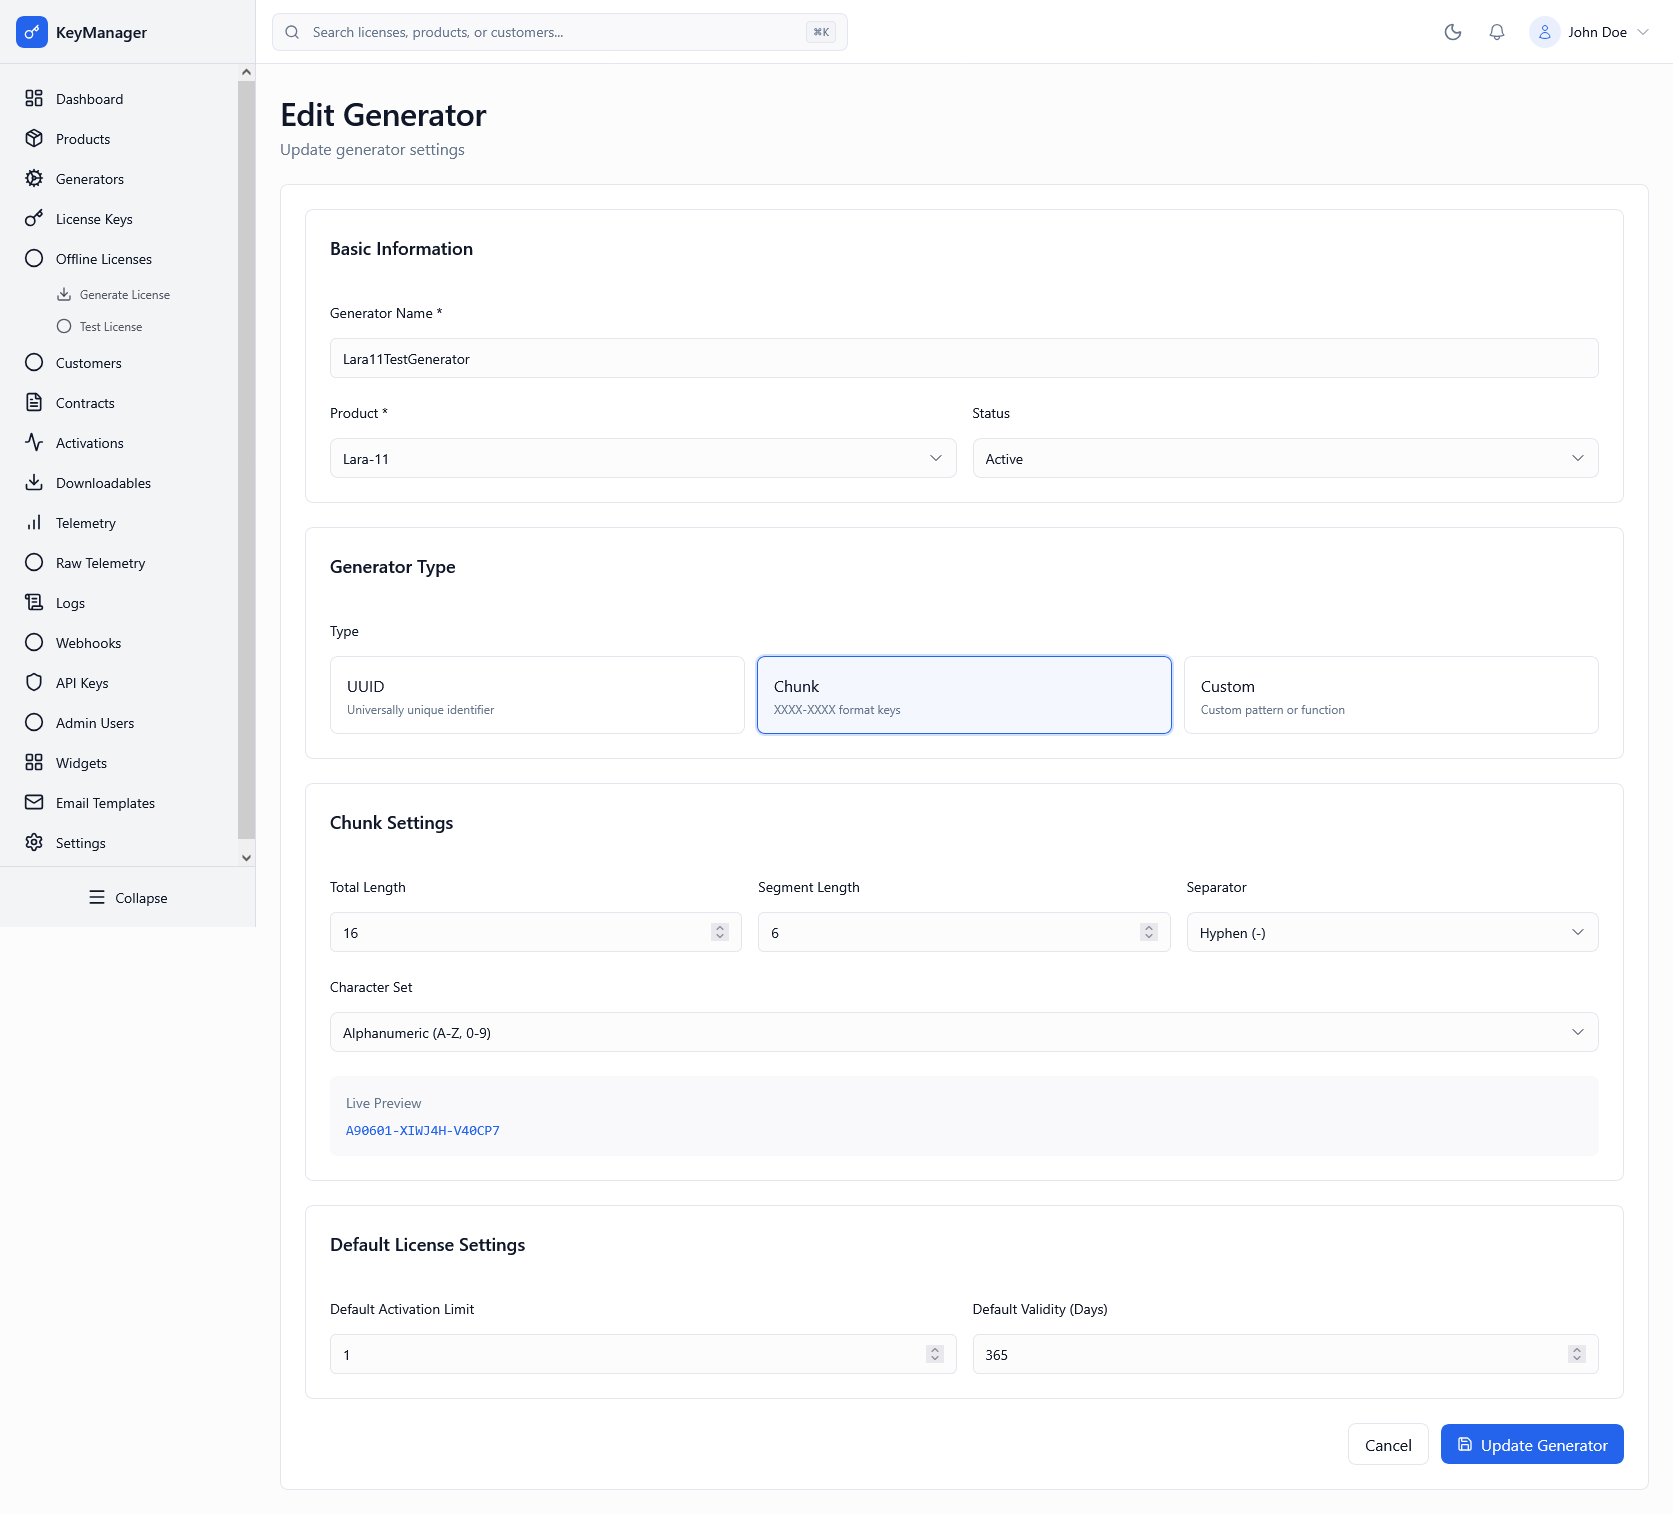Select the UUID generator type
This screenshot has height=1514, width=1673.
pyautogui.click(x=537, y=695)
